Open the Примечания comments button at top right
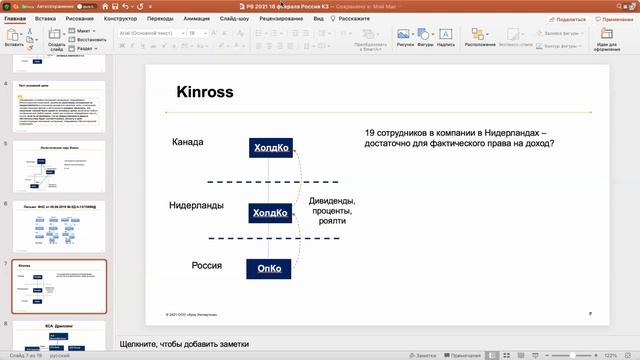640x360 pixels. [x=616, y=19]
